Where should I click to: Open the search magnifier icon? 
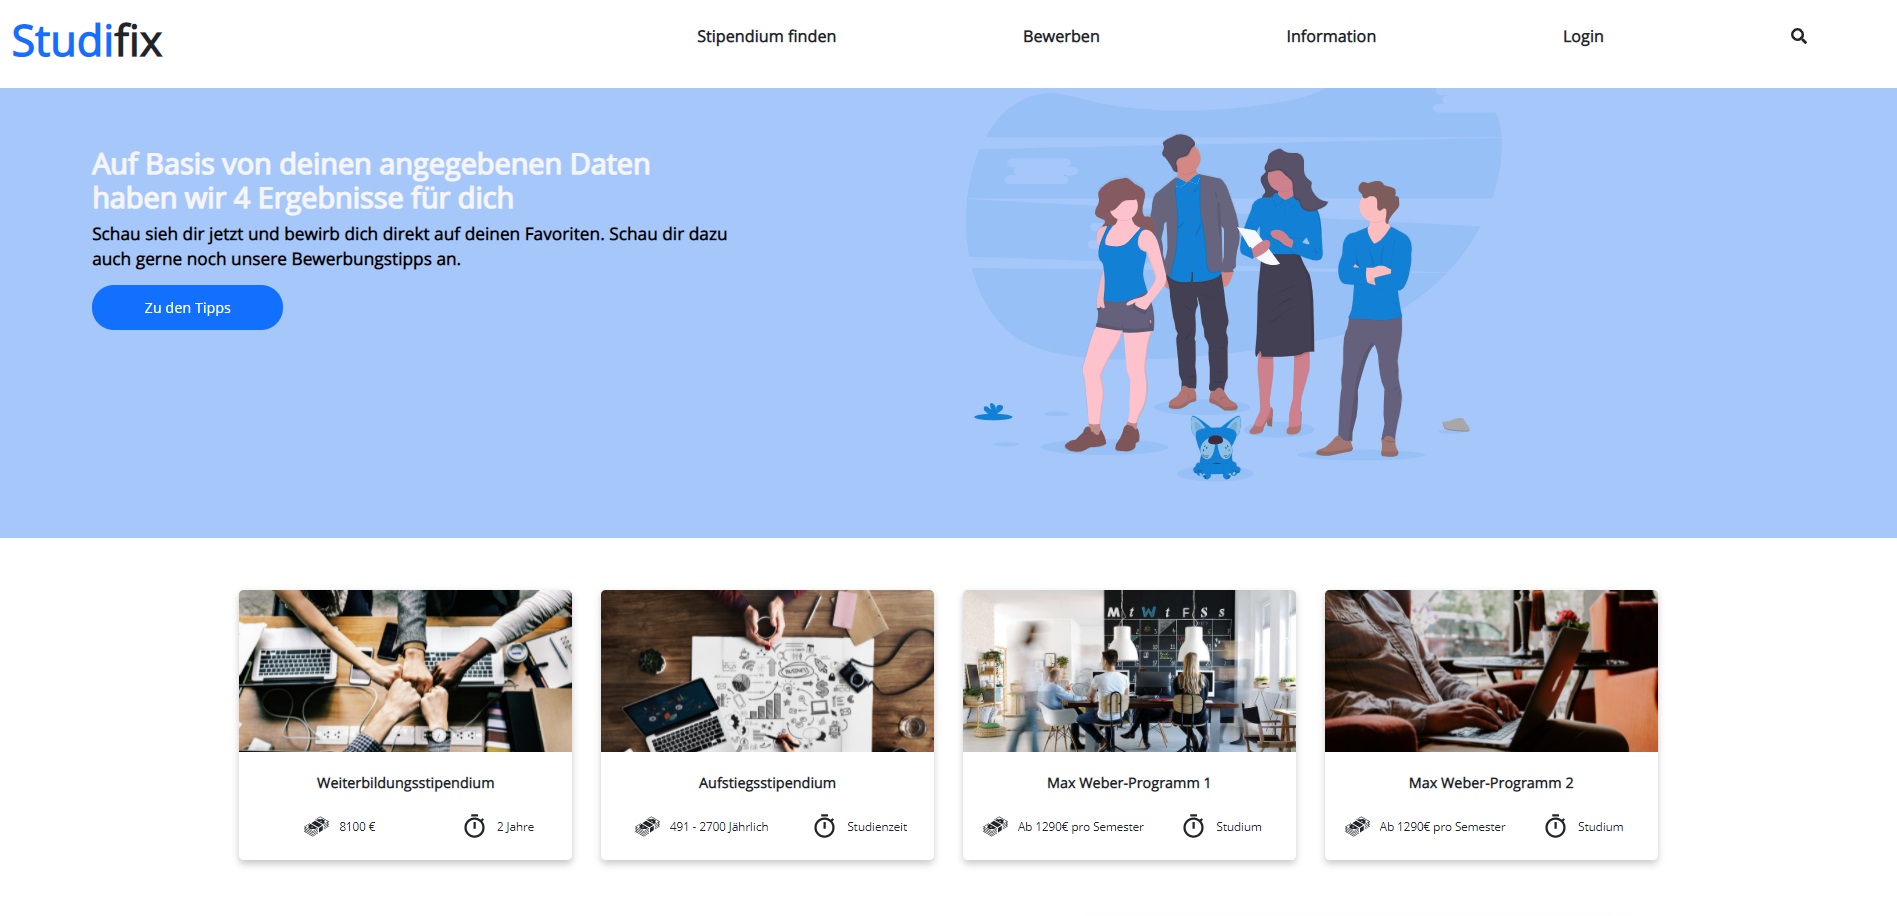1798,36
